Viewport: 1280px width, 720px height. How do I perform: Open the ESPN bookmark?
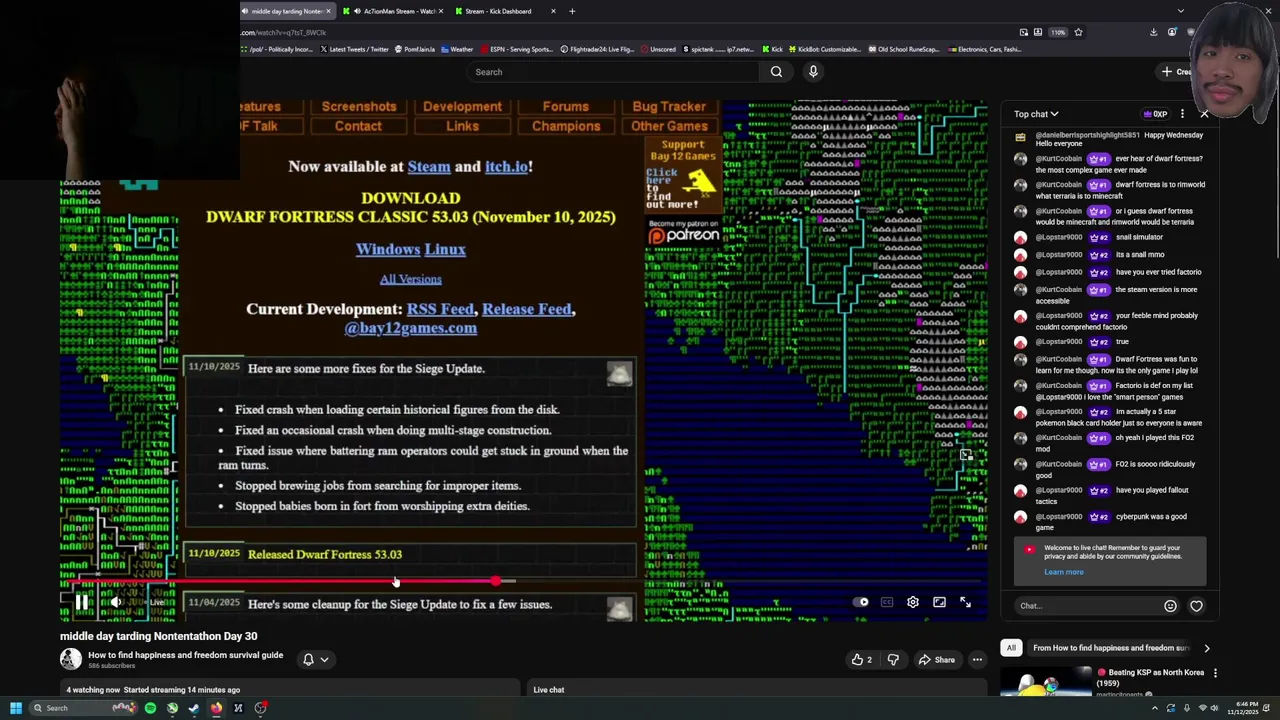click(517, 49)
